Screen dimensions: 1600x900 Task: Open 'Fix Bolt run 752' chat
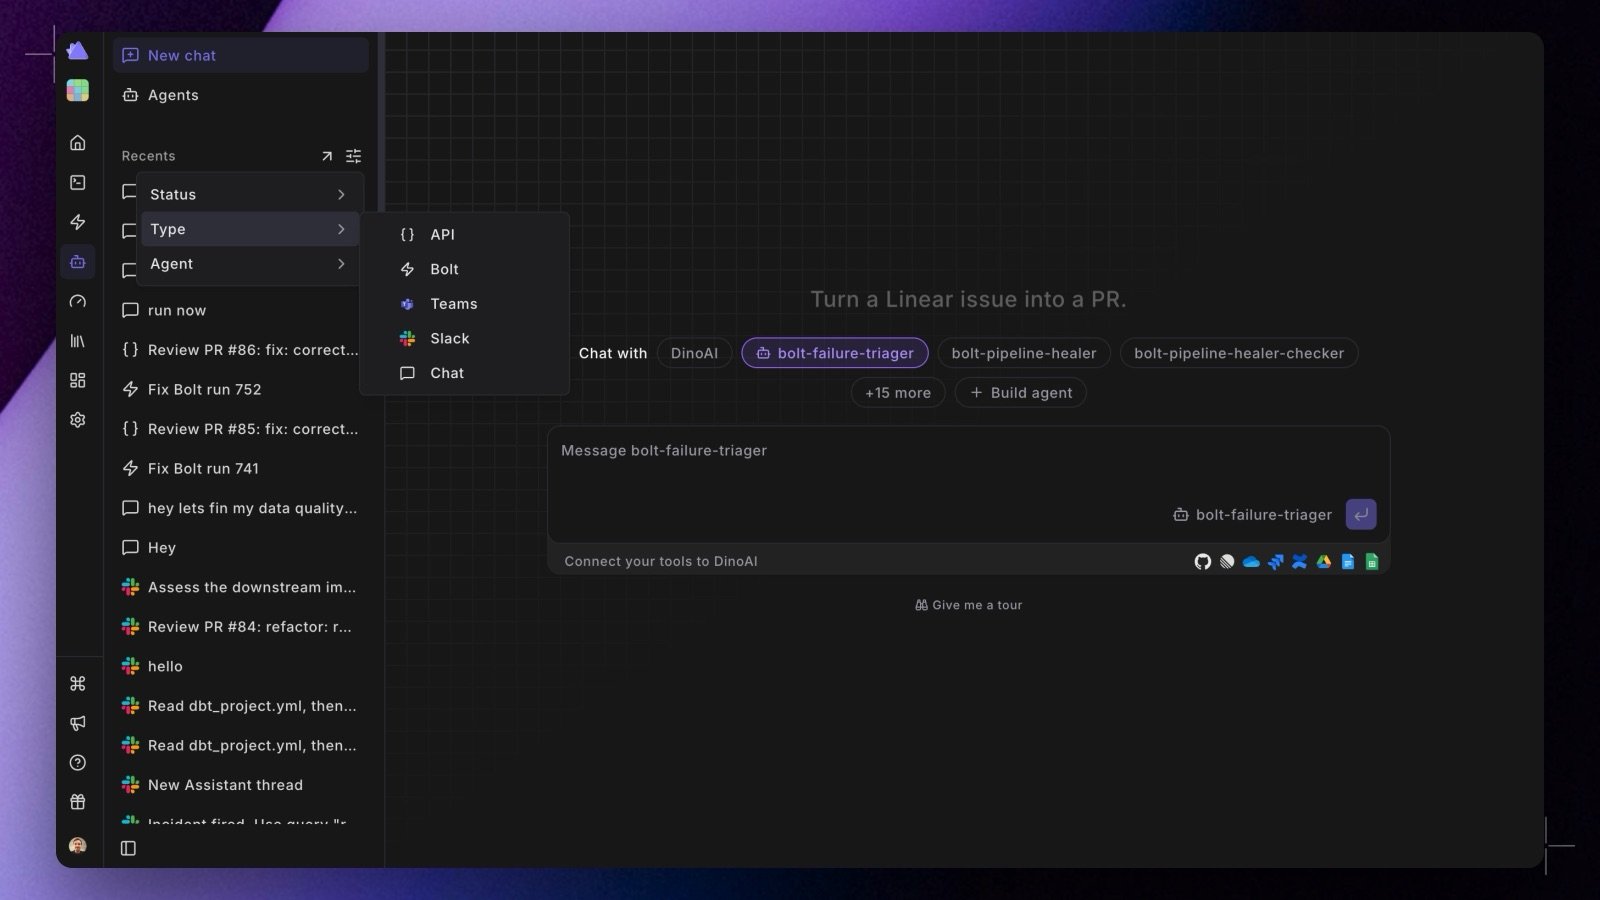240,389
